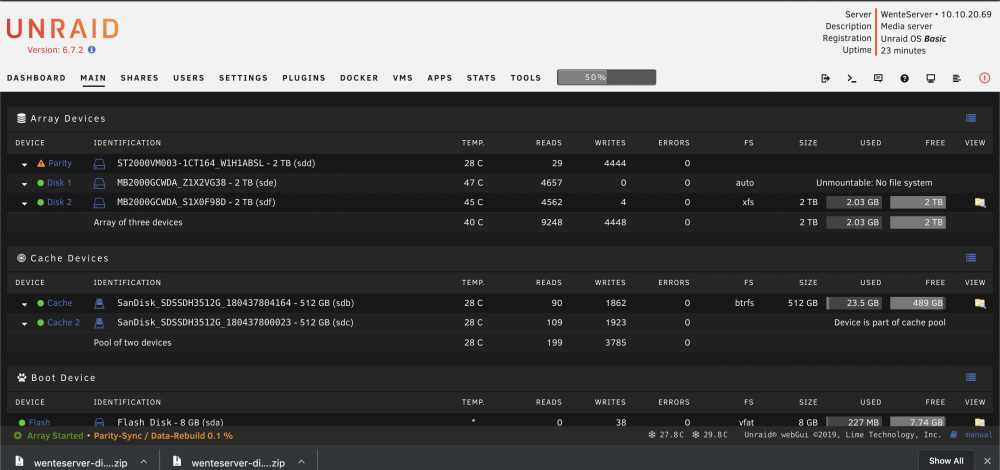The image size is (1000, 470).
Task: Click the red power alert icon
Action: (984, 78)
